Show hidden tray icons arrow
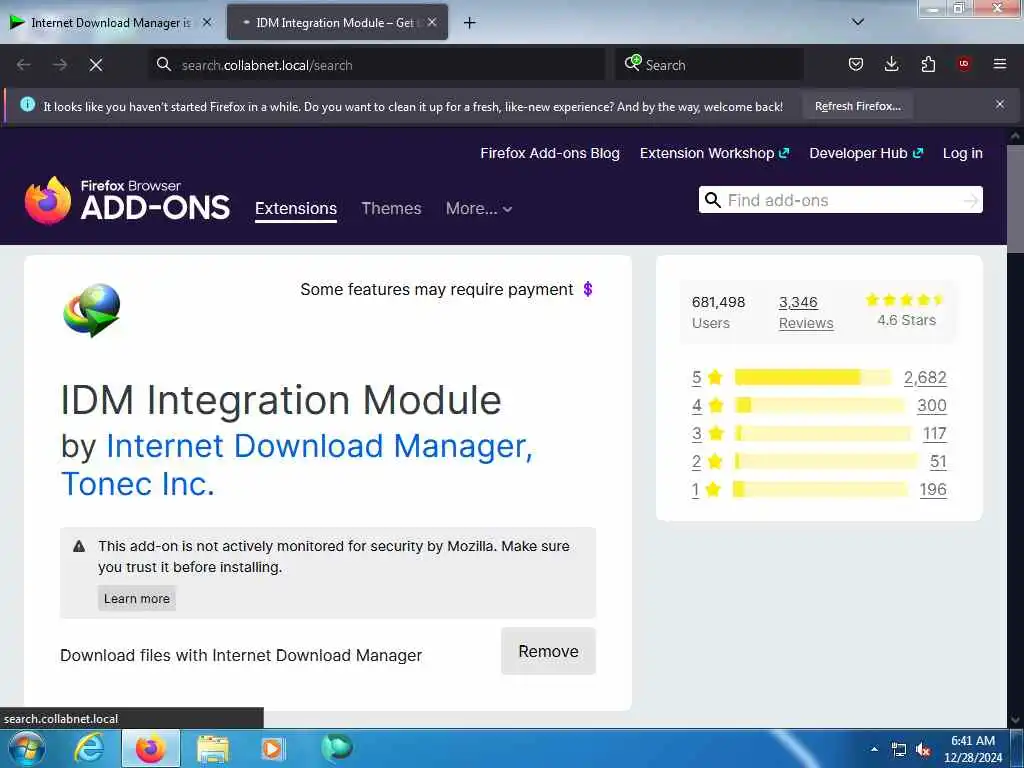Screen dimensions: 1024x768 pyautogui.click(x=874, y=749)
